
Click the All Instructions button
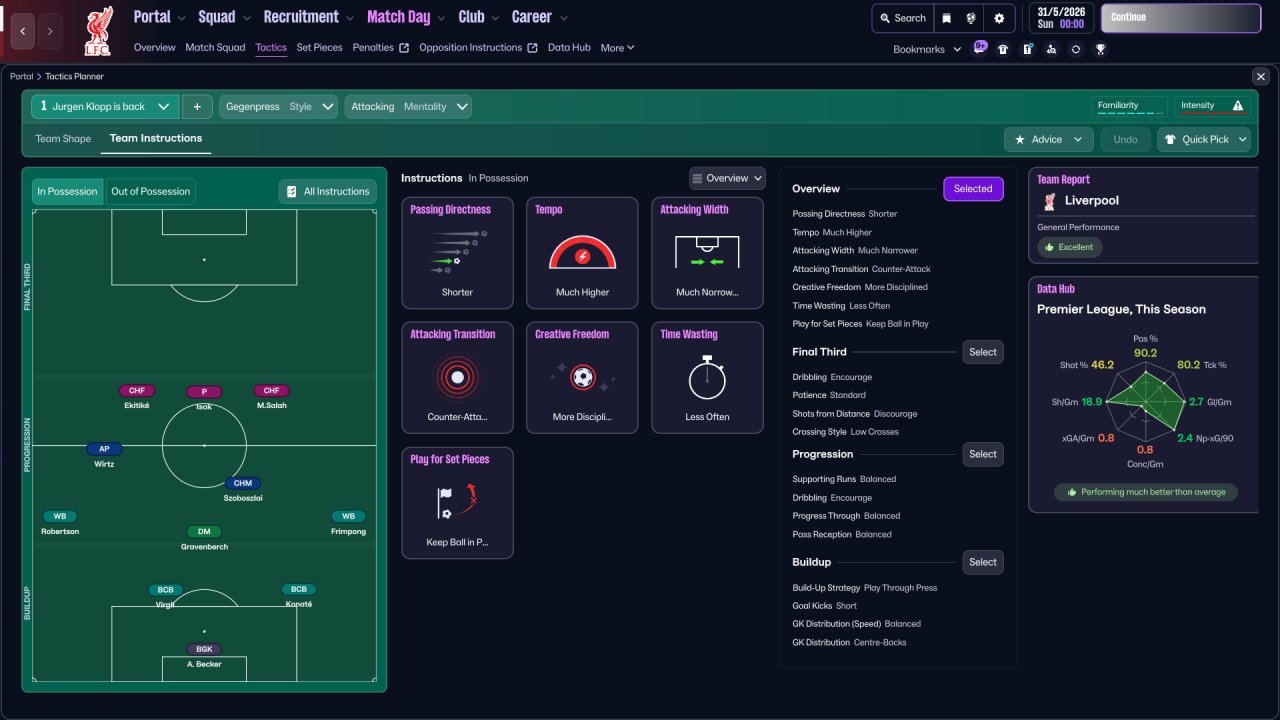click(328, 191)
